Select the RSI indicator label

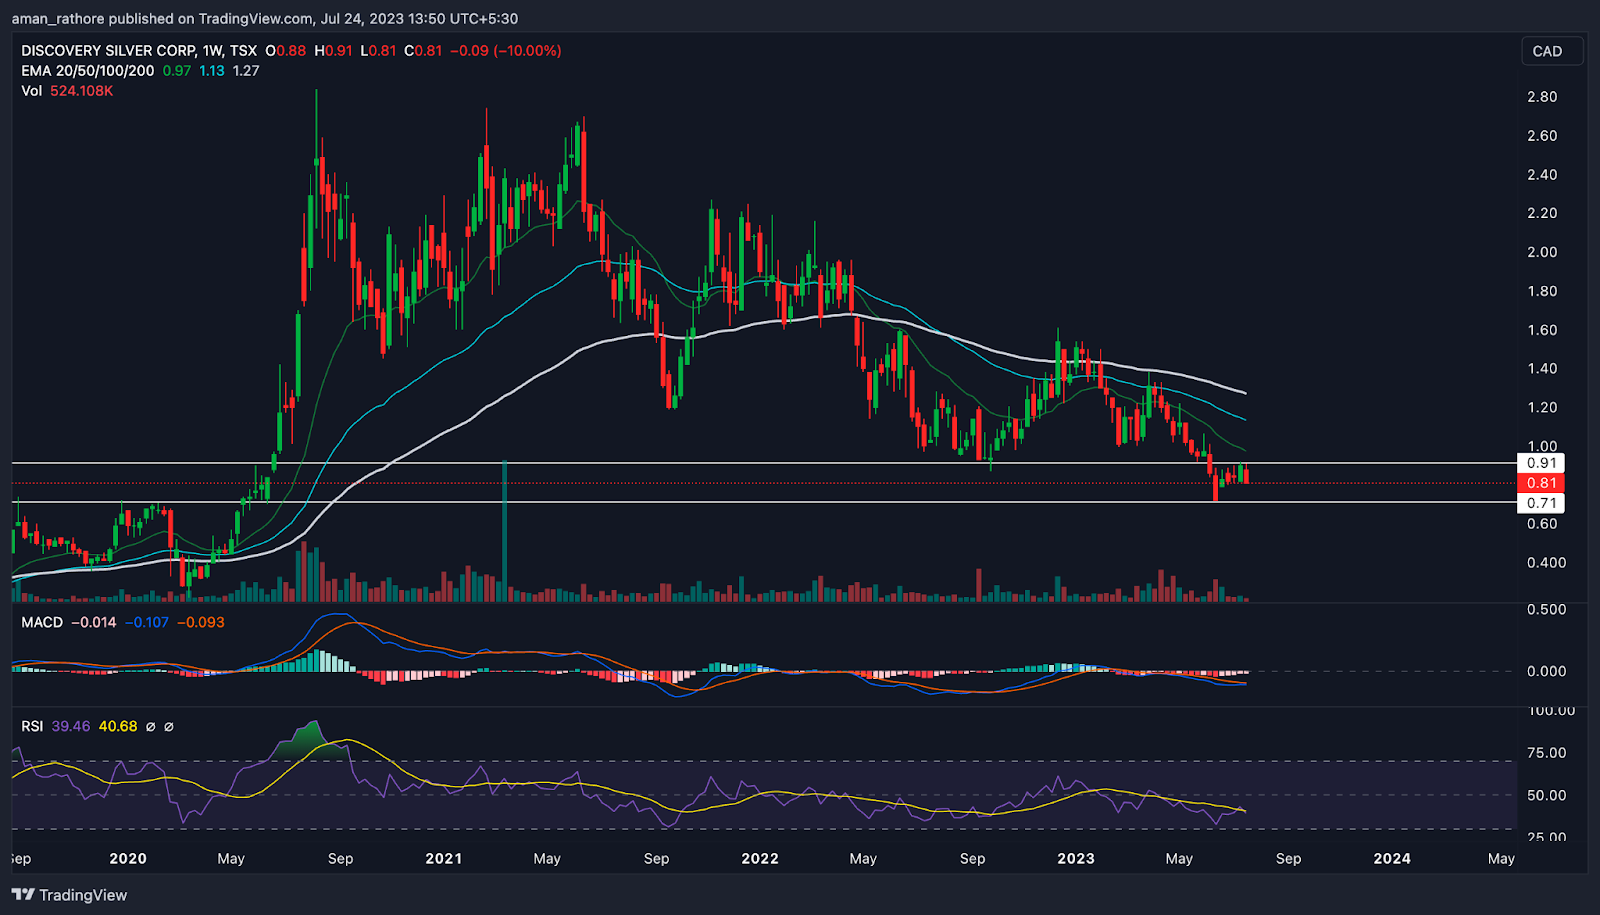click(x=32, y=726)
